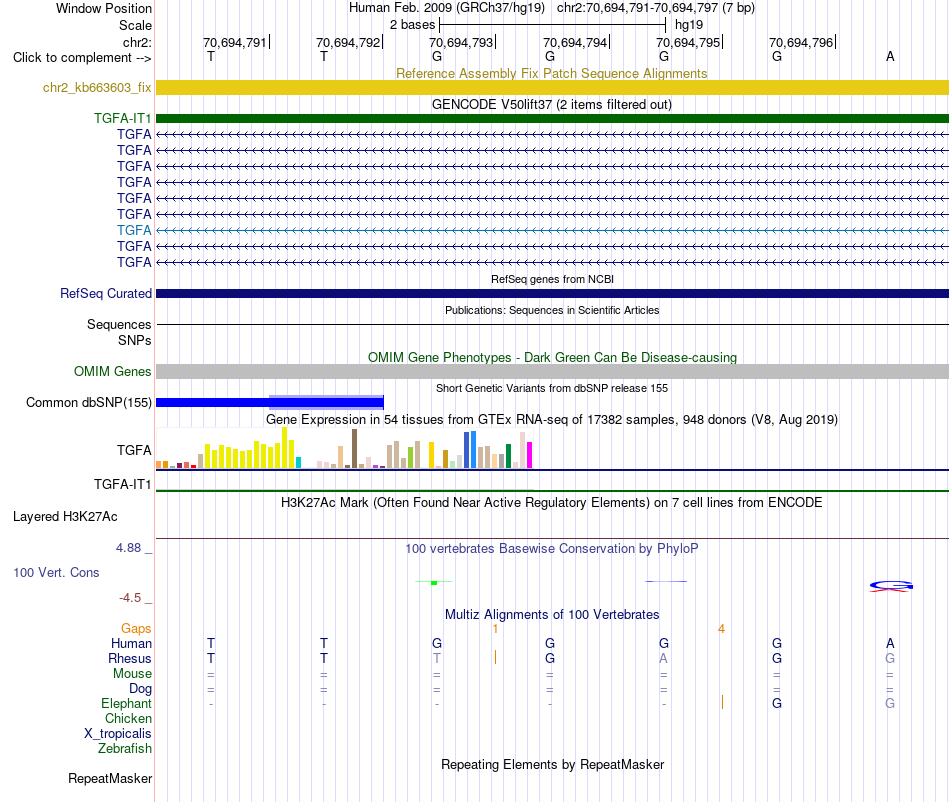Click the 'Click to complement -->' label
Viewport: 950px width, 802px height.
click(82, 58)
